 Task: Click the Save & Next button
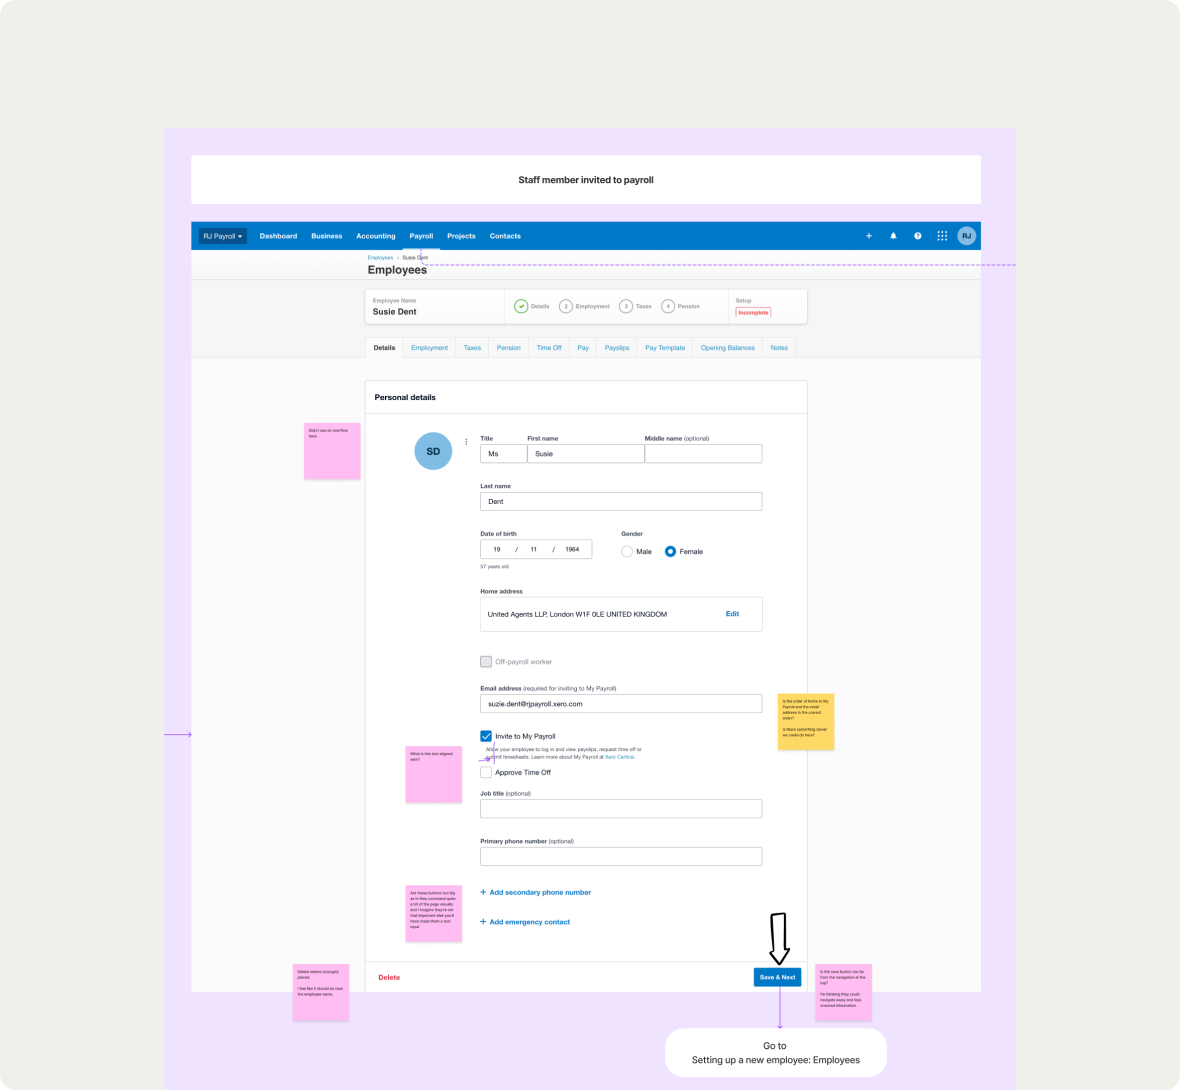click(777, 977)
